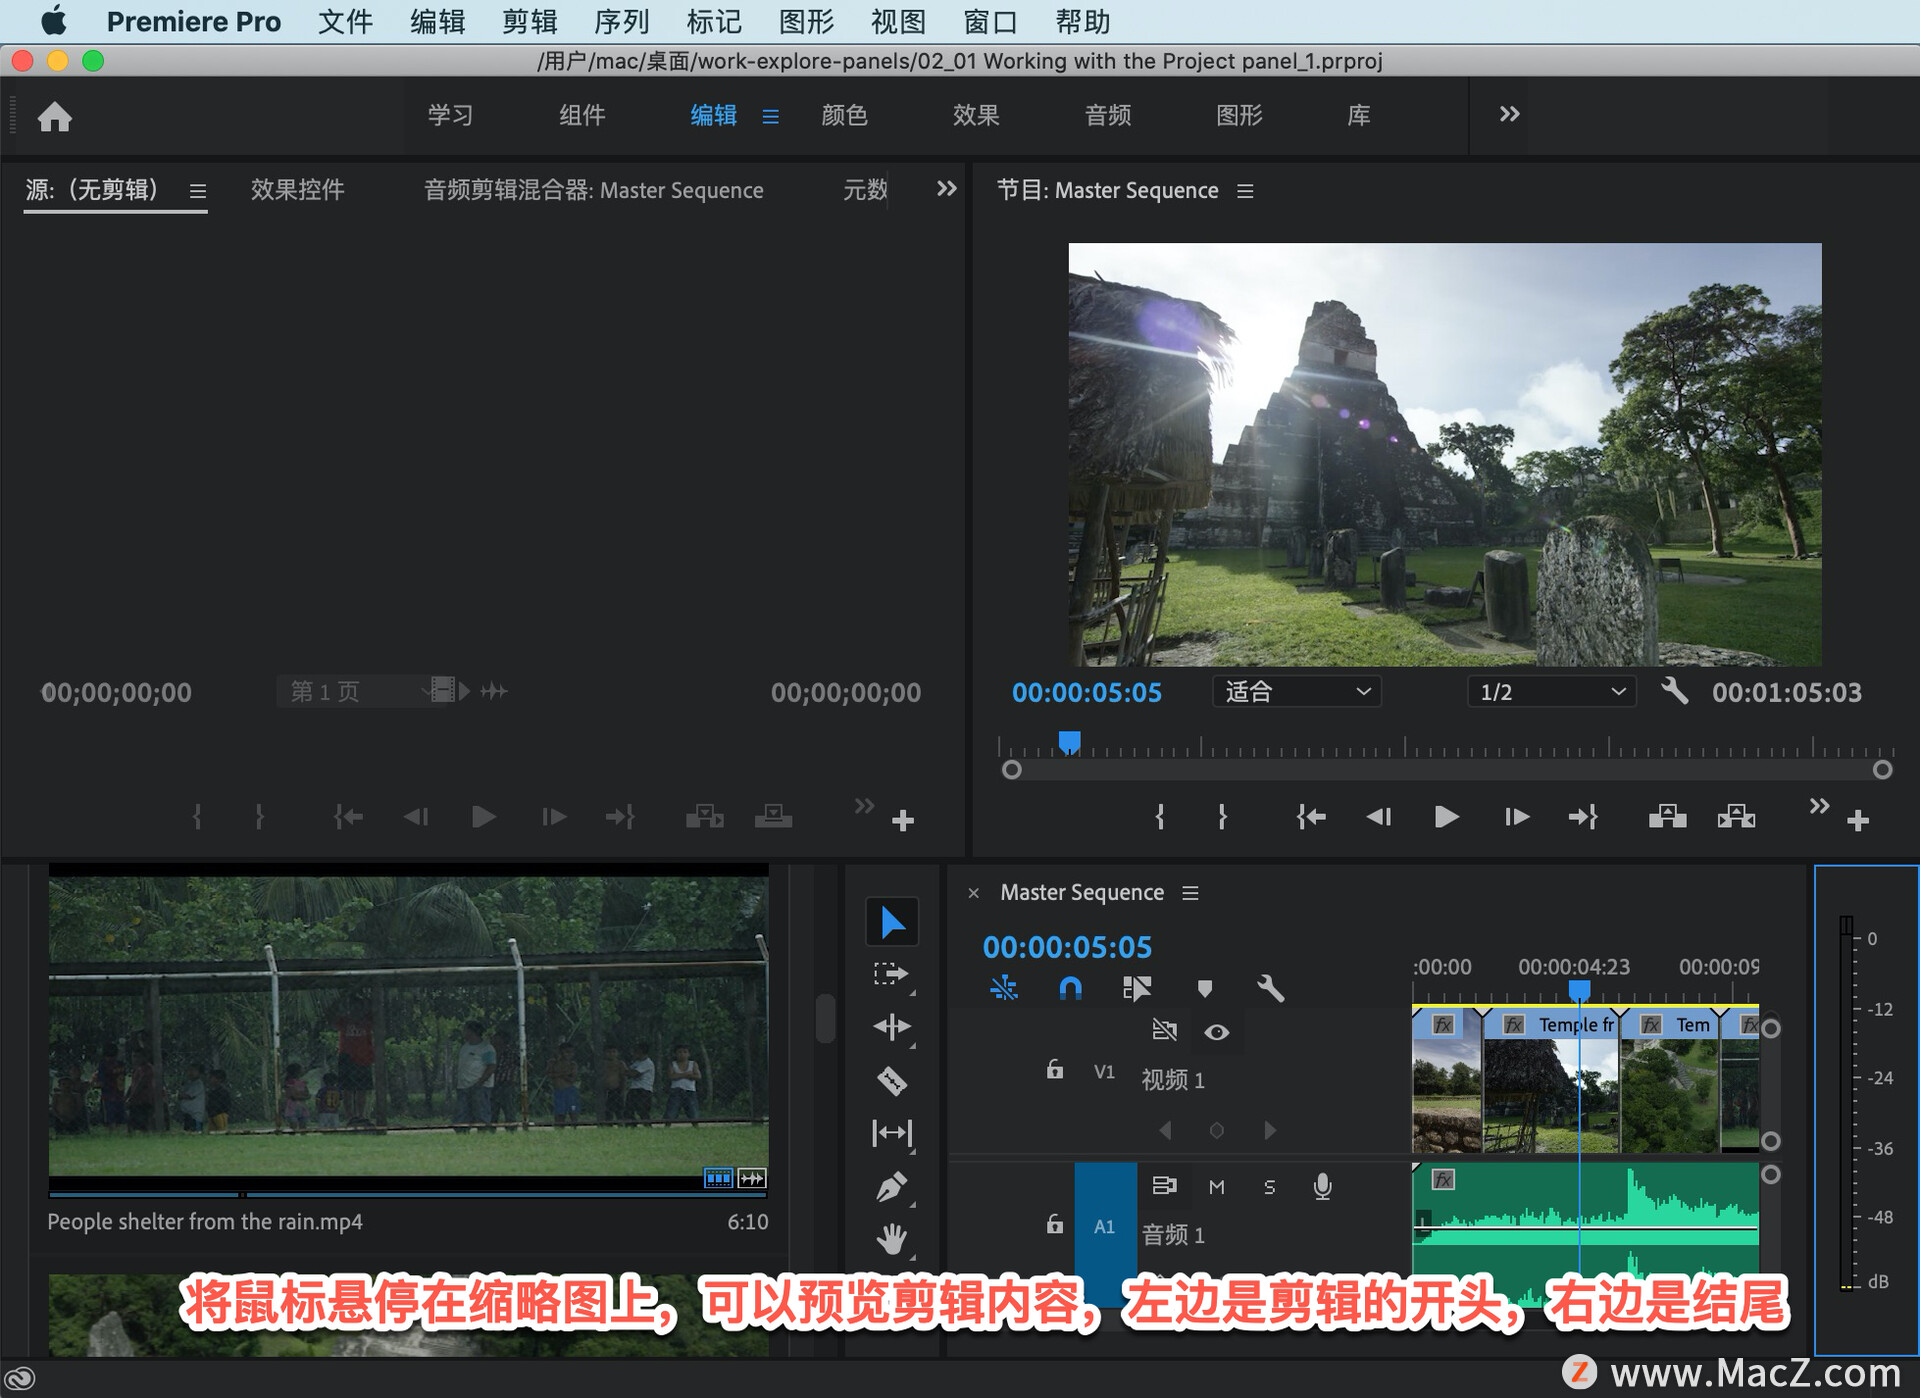Mark Out point in Program monitor

[1222, 817]
